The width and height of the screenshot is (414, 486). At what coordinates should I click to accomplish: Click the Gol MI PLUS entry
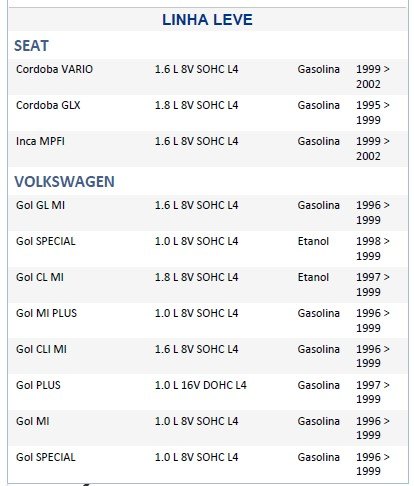tap(46, 313)
